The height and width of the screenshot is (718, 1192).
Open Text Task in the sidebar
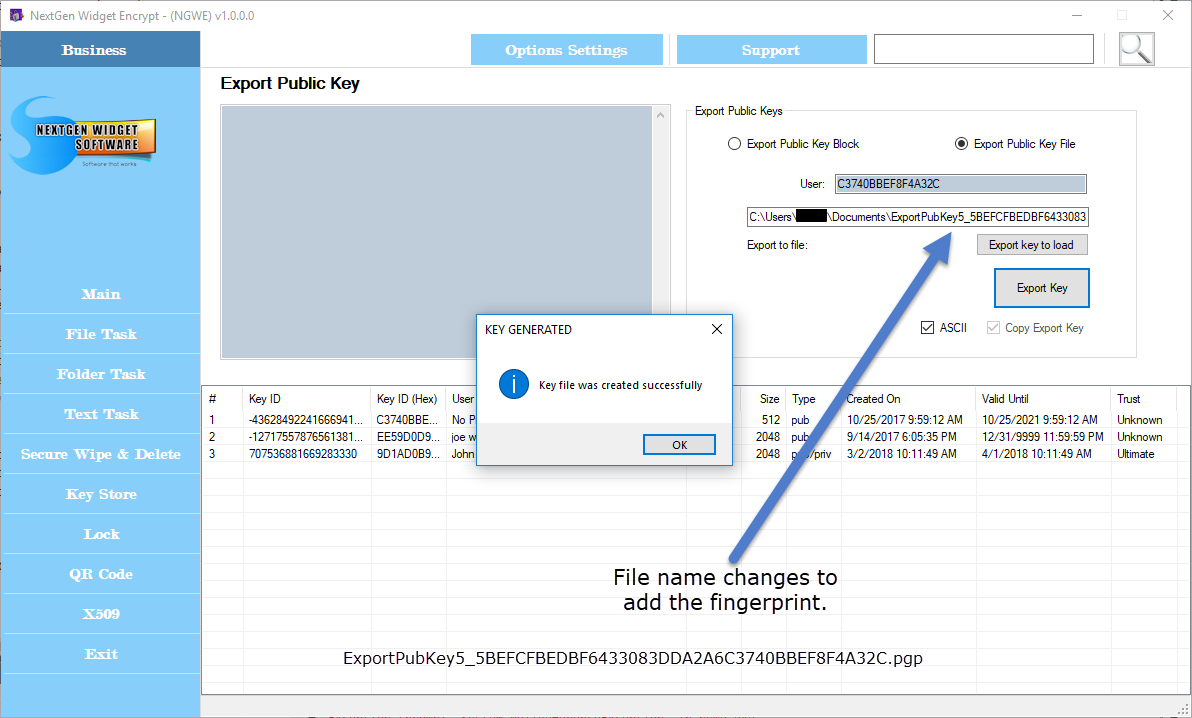click(x=101, y=415)
